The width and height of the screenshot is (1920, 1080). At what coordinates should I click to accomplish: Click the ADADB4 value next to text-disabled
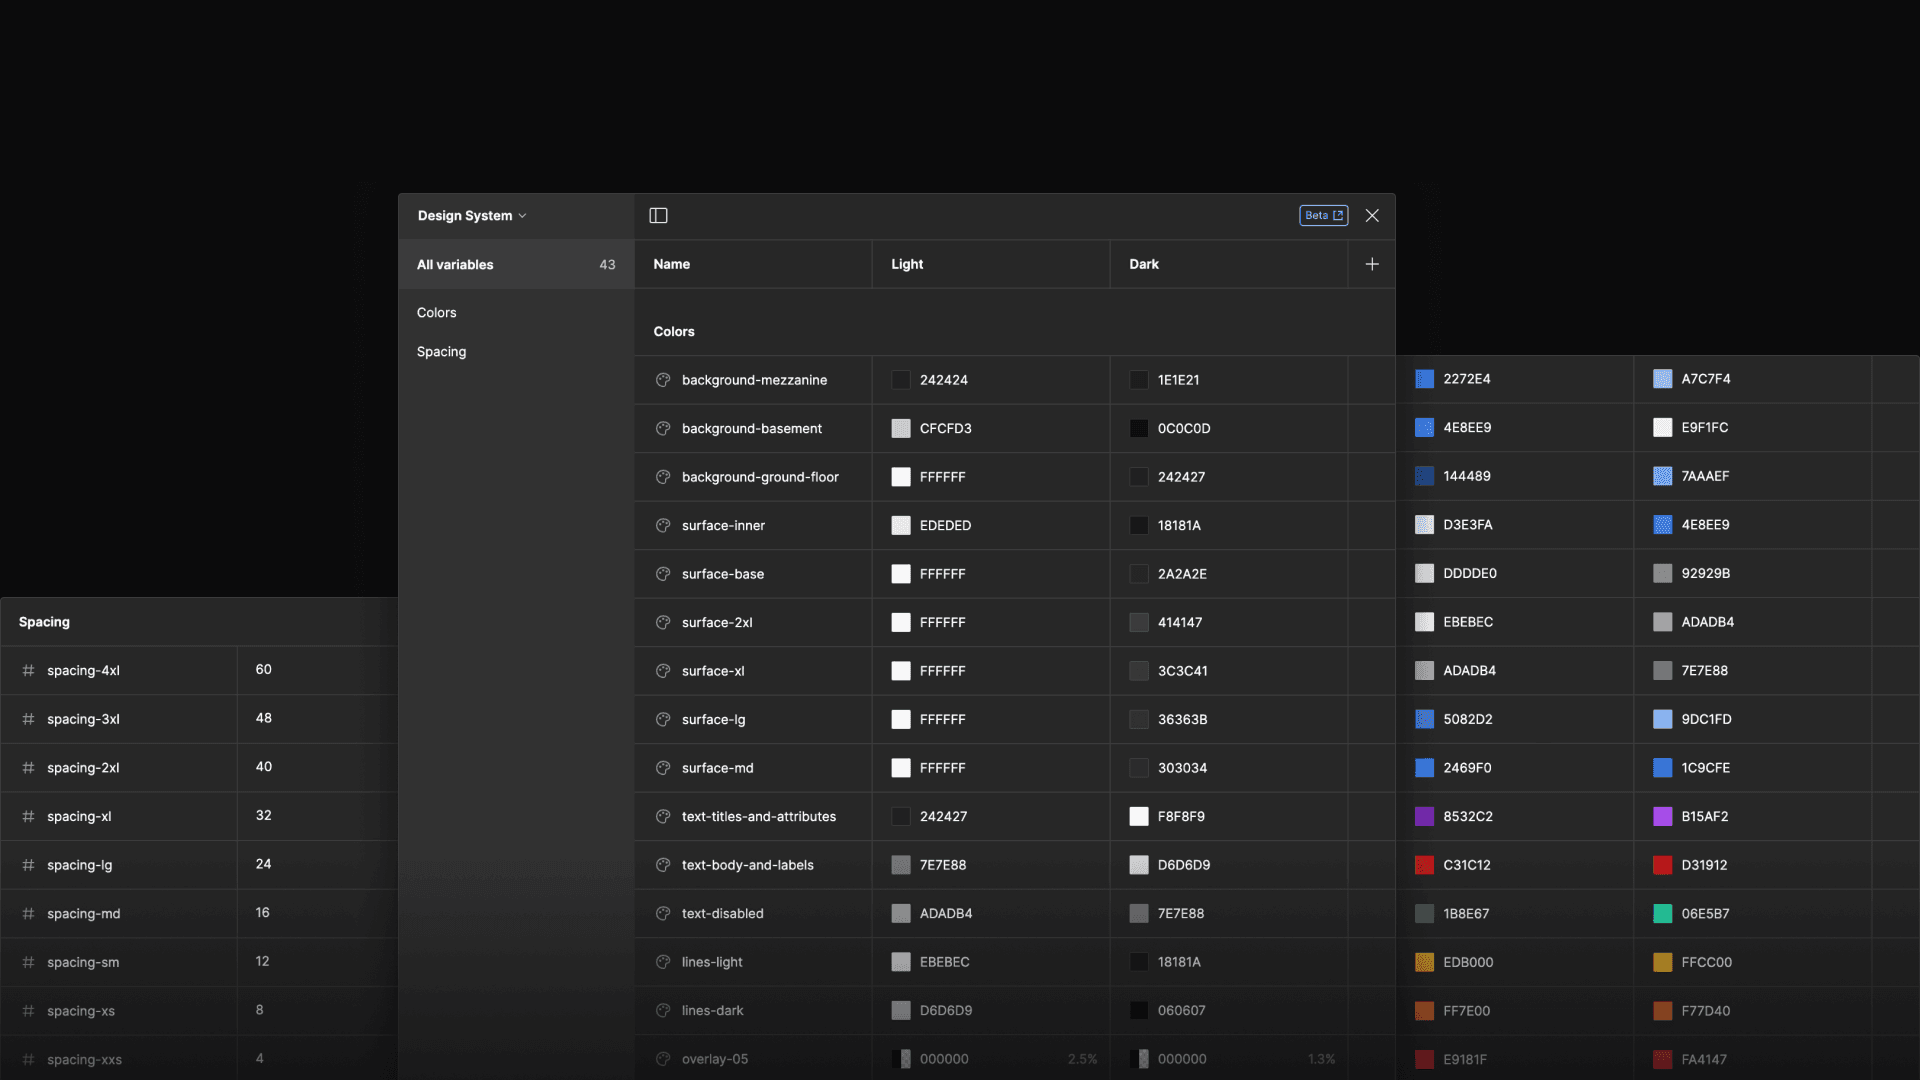click(946, 913)
